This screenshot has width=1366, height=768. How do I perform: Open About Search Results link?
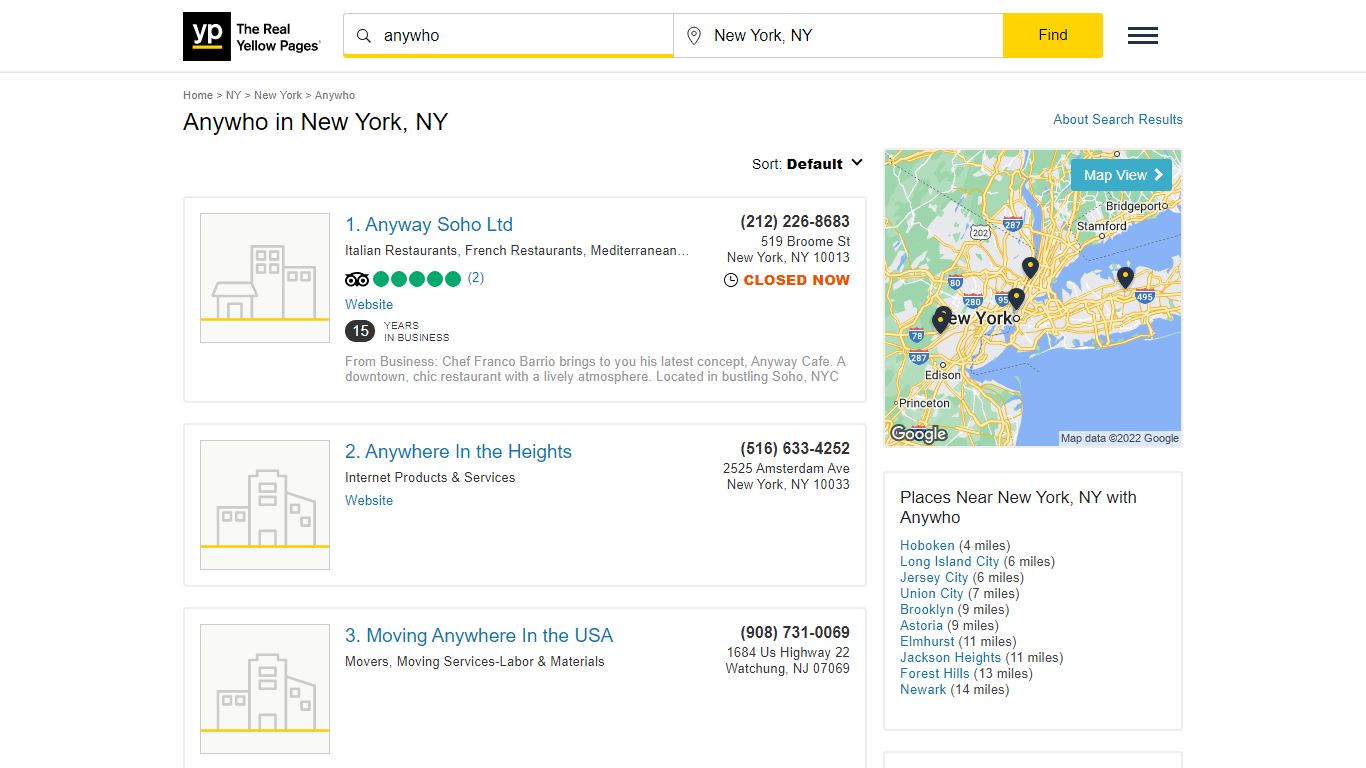(x=1118, y=119)
